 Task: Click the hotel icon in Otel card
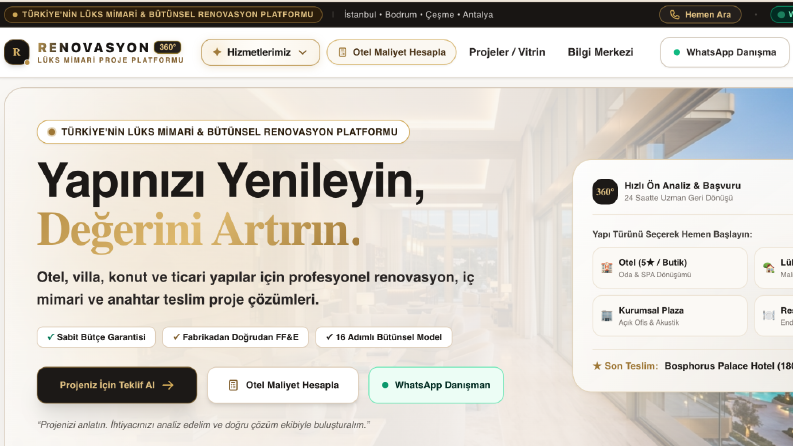[606, 267]
